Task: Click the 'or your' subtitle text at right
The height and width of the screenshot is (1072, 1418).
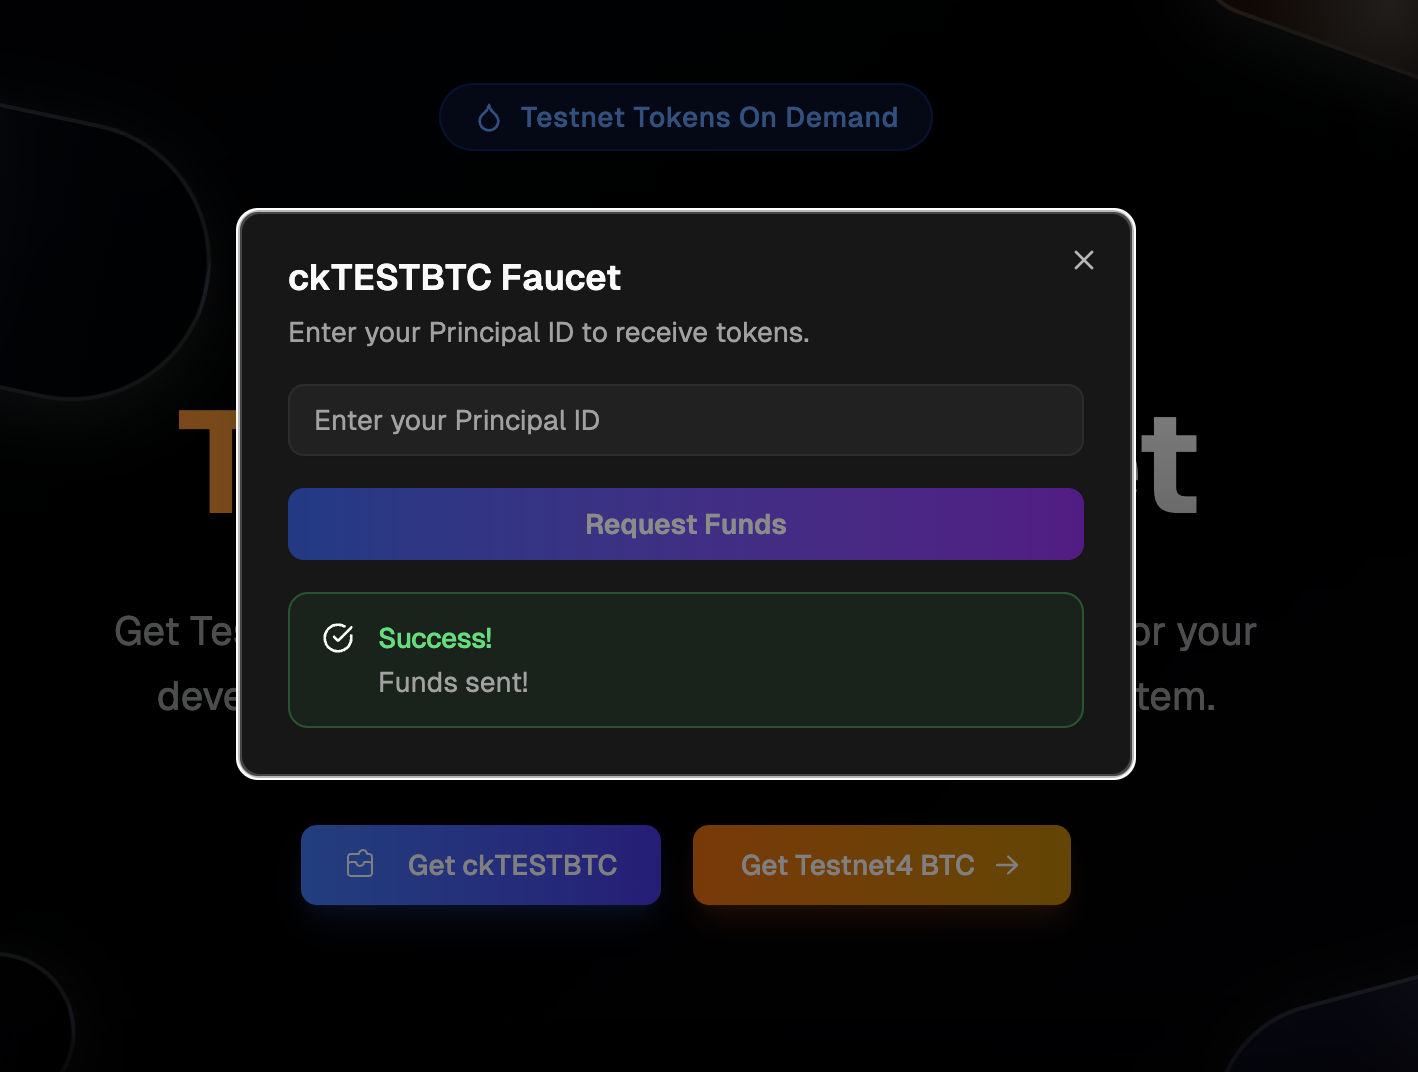Action: (x=1195, y=632)
